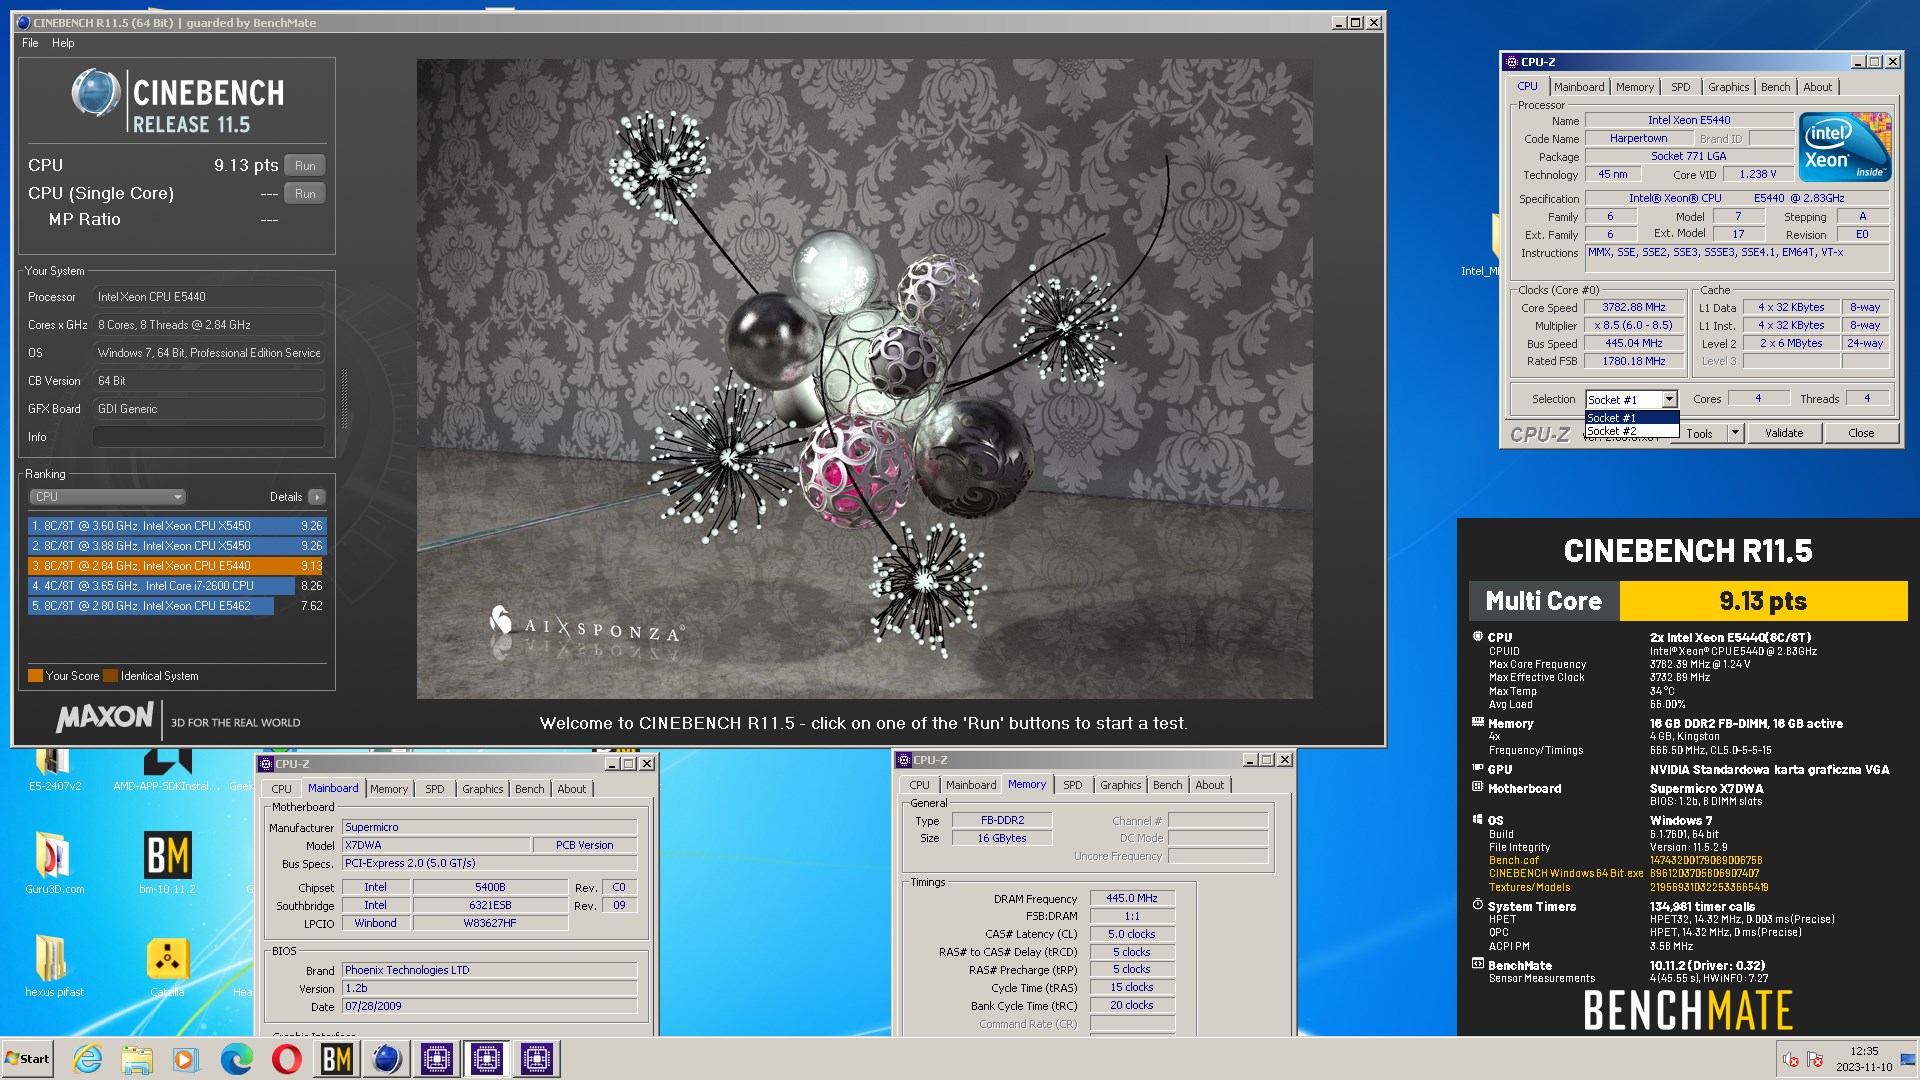Image resolution: width=1920 pixels, height=1080 pixels.
Task: Switch to BenchMate via the BM taskbar icon
Action: coord(337,1059)
